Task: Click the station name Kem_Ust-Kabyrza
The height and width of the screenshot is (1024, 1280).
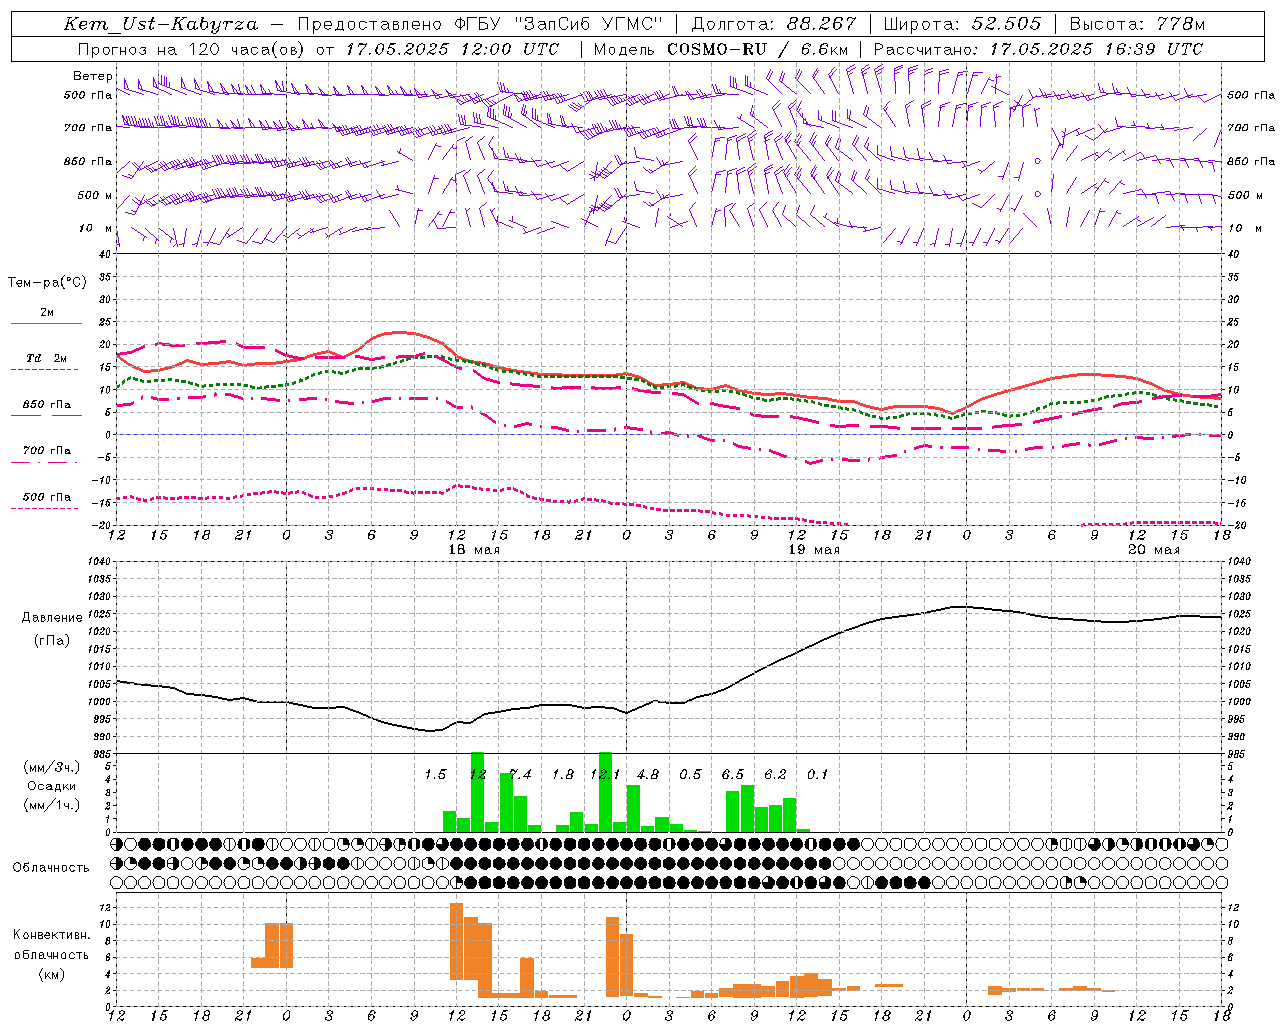Action: [x=161, y=24]
